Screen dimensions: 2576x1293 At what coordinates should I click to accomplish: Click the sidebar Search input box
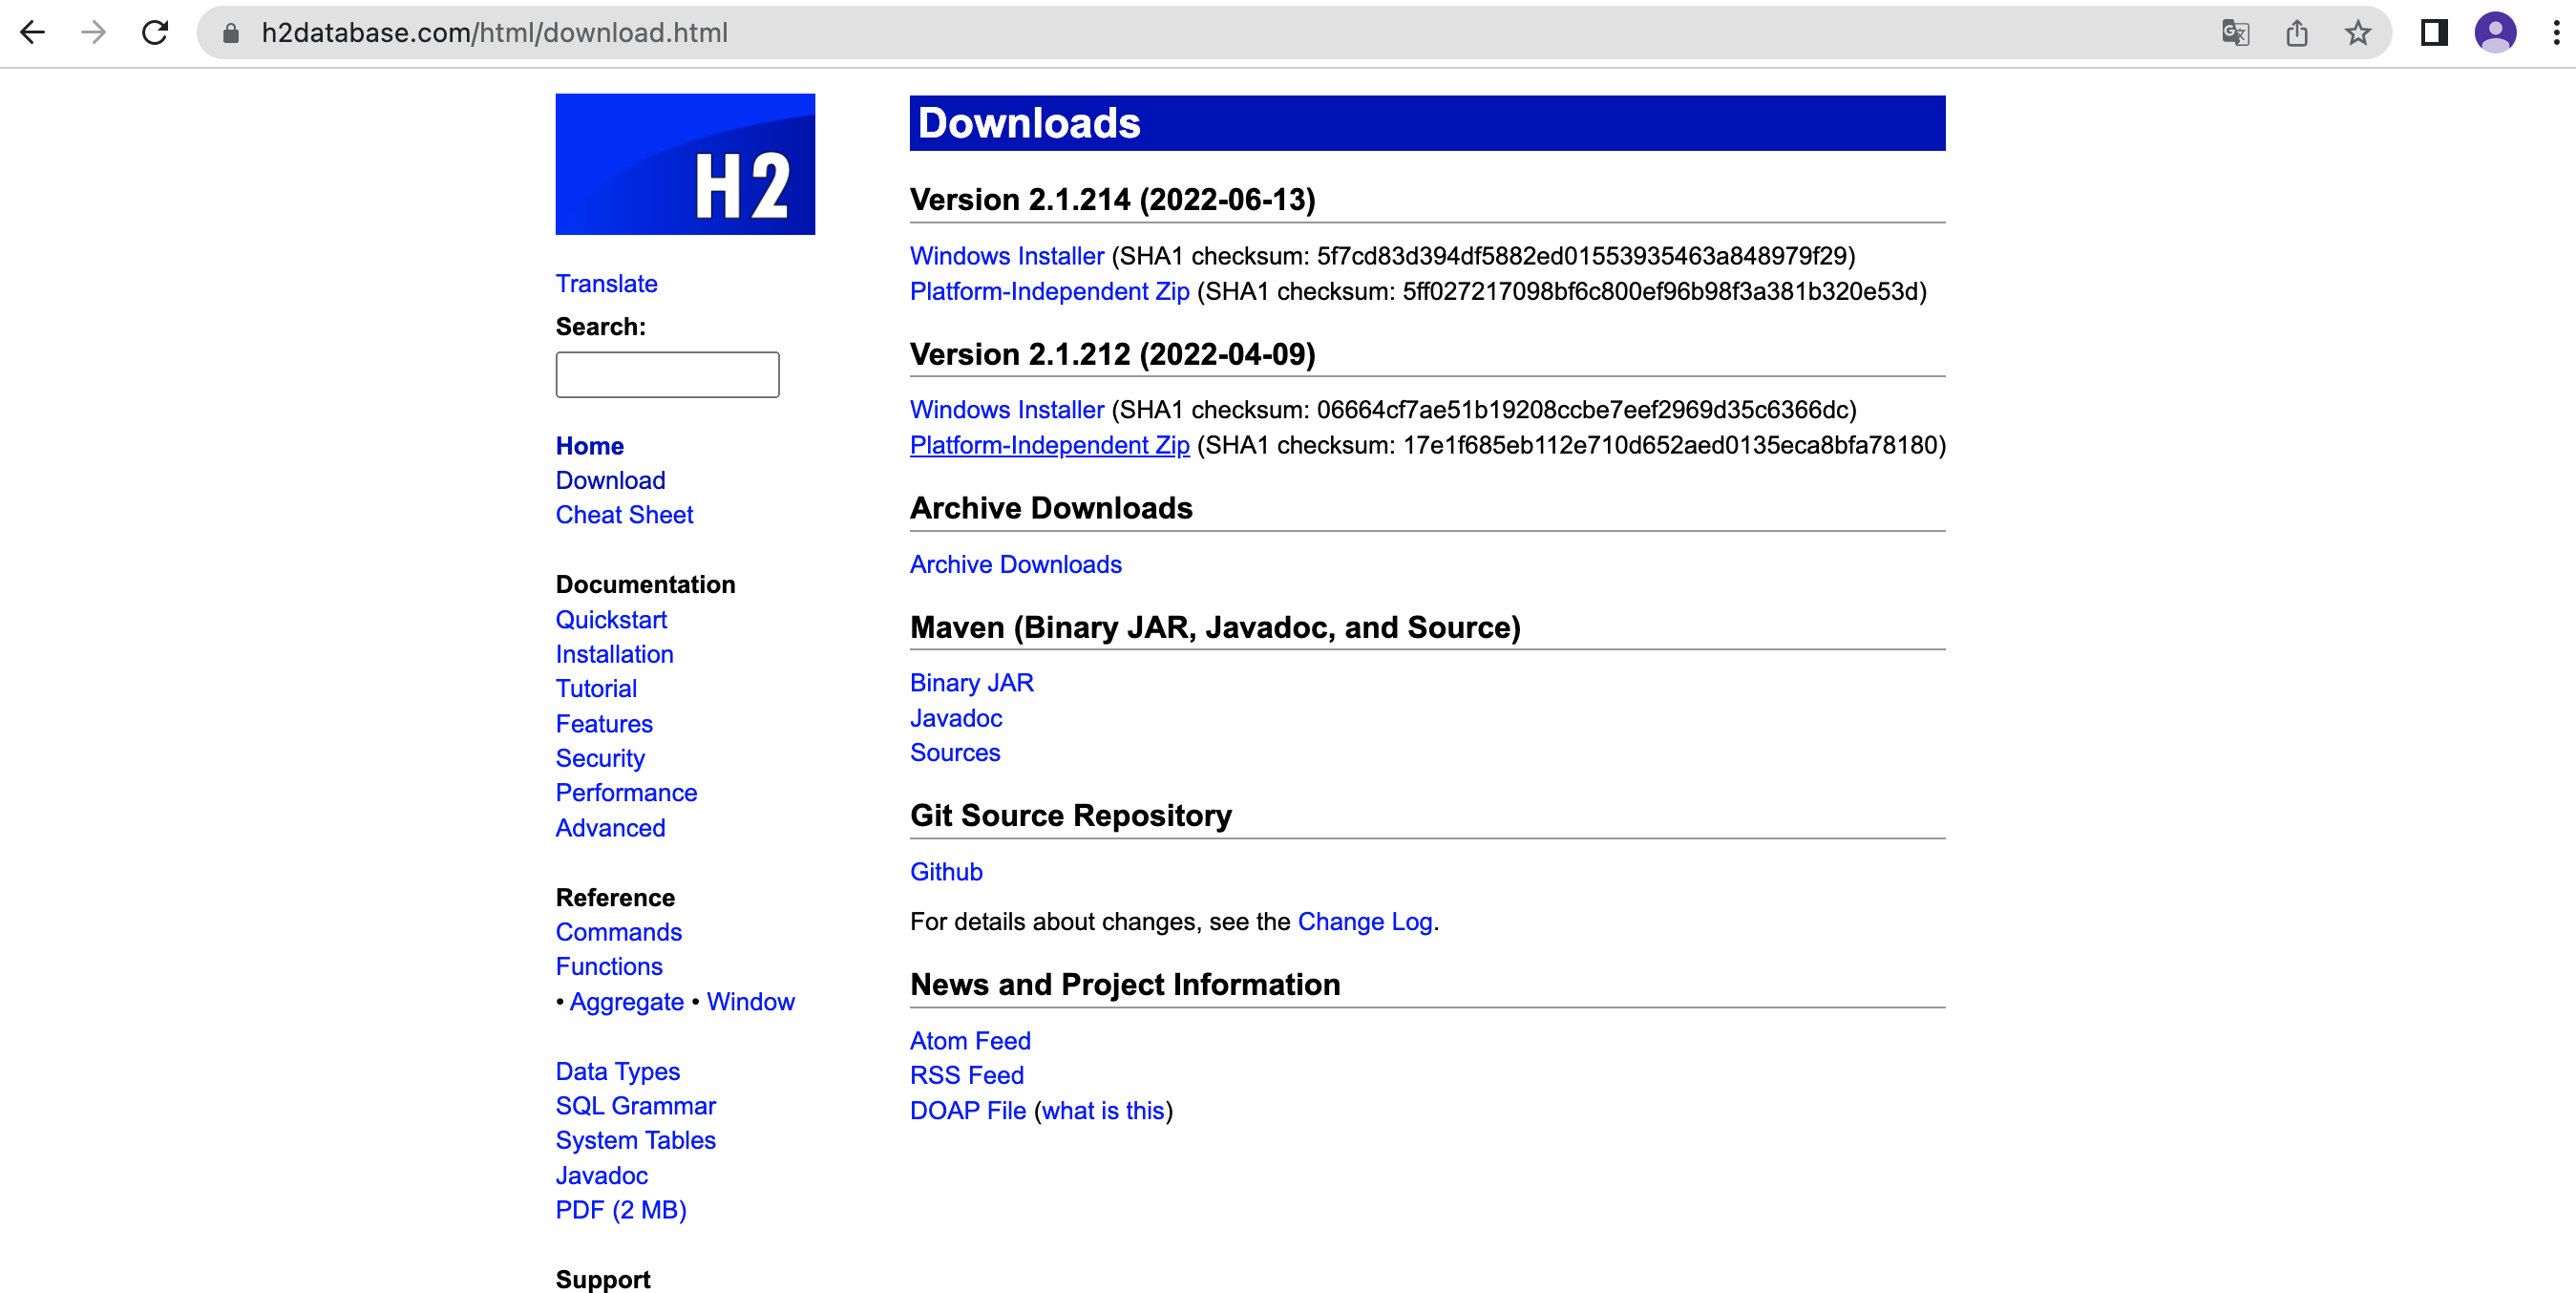[x=667, y=374]
